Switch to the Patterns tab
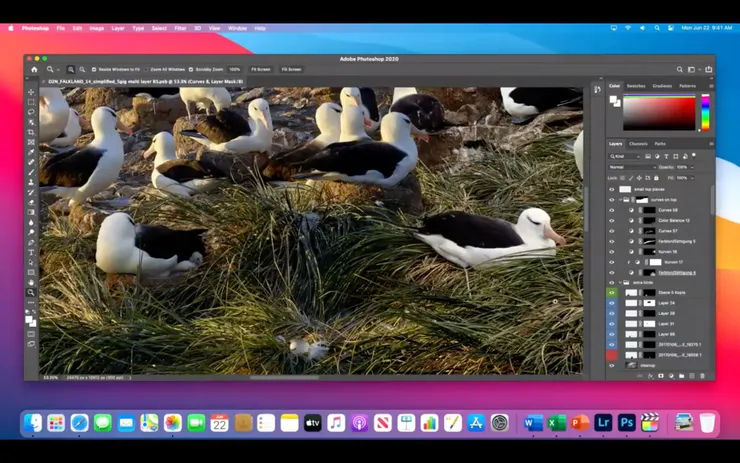740x463 pixels. point(687,86)
